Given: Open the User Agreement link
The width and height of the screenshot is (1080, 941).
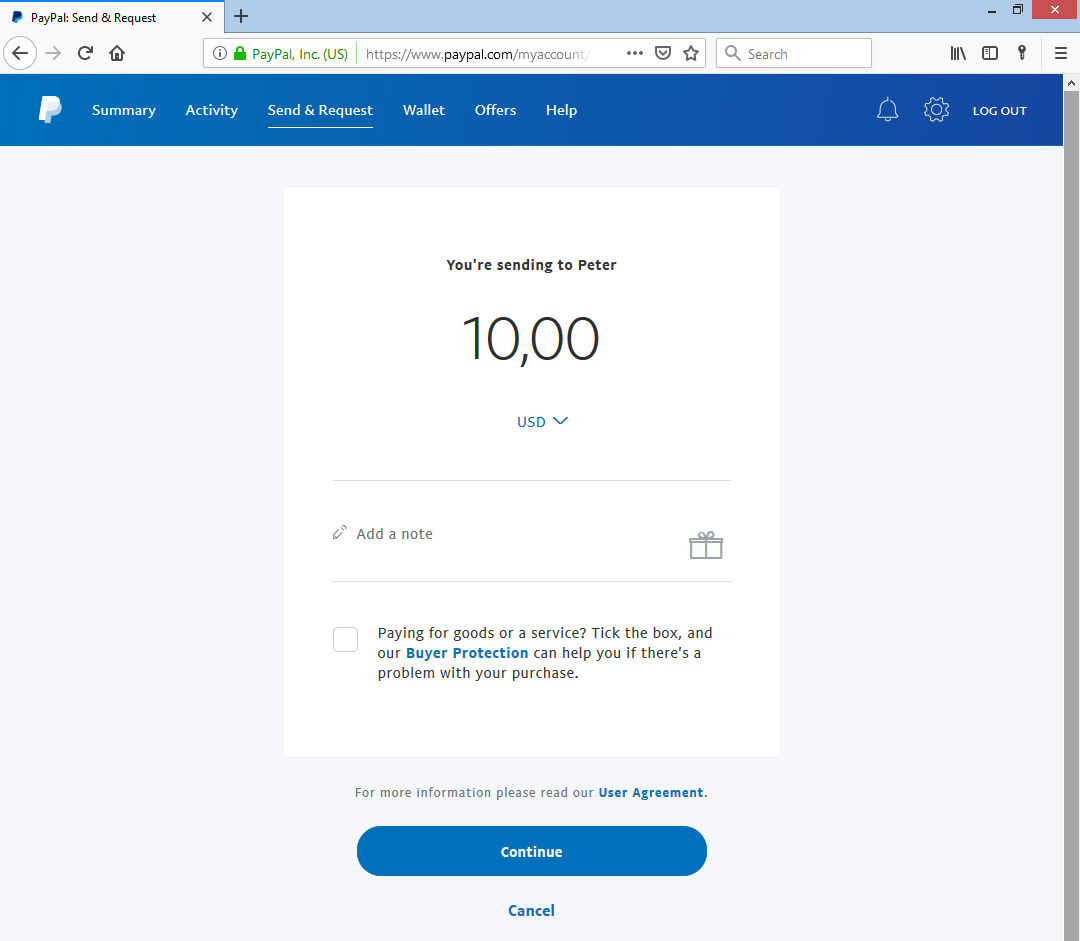Looking at the screenshot, I should click(x=651, y=792).
